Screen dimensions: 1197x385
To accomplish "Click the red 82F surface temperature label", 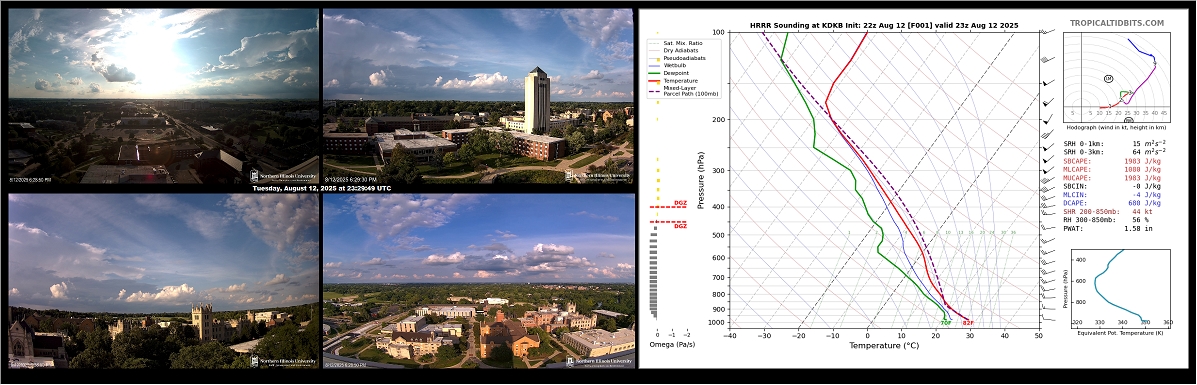I will (x=967, y=323).
